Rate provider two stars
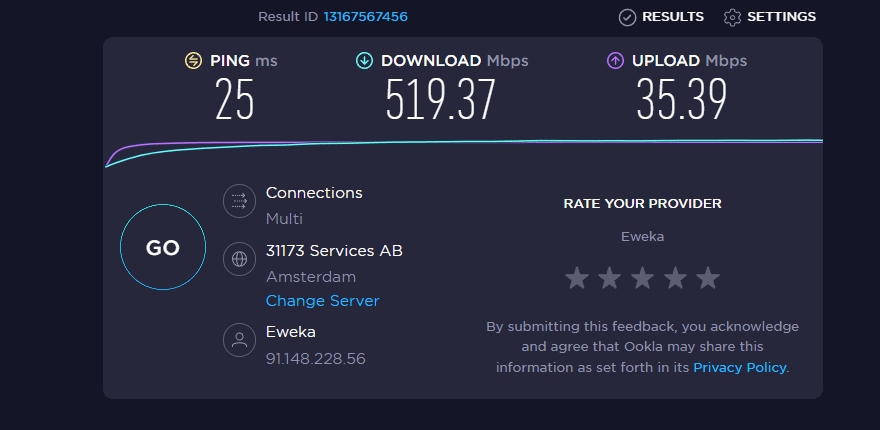This screenshot has width=880, height=430. click(610, 277)
